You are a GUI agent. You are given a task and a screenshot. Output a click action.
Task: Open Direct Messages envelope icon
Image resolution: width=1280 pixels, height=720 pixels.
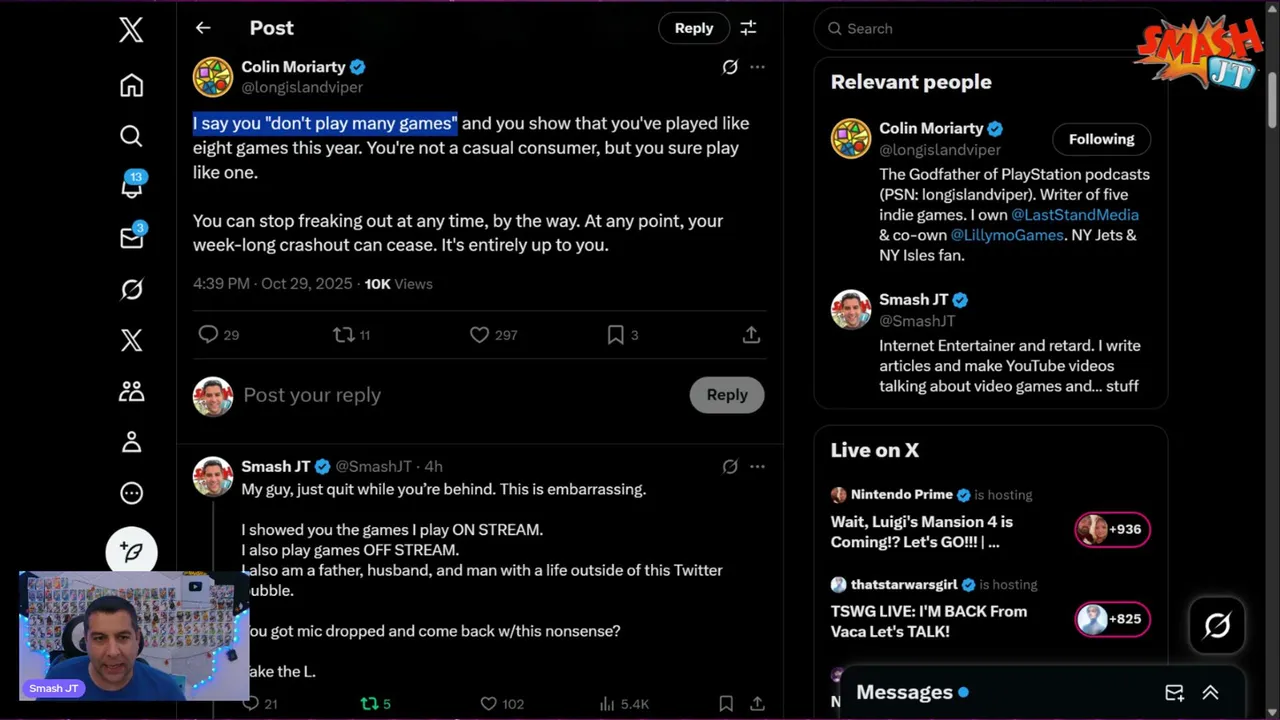(x=131, y=237)
